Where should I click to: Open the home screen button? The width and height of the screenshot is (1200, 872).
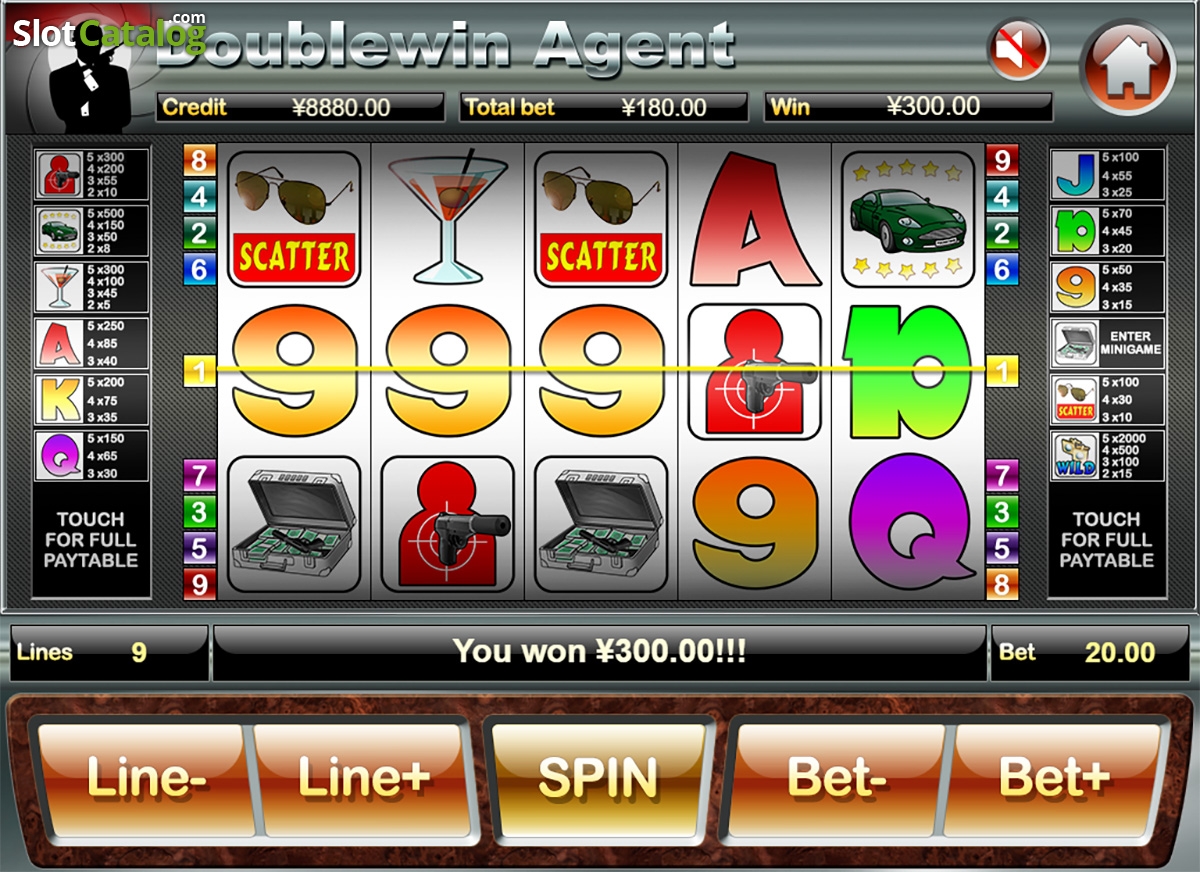tap(1127, 66)
